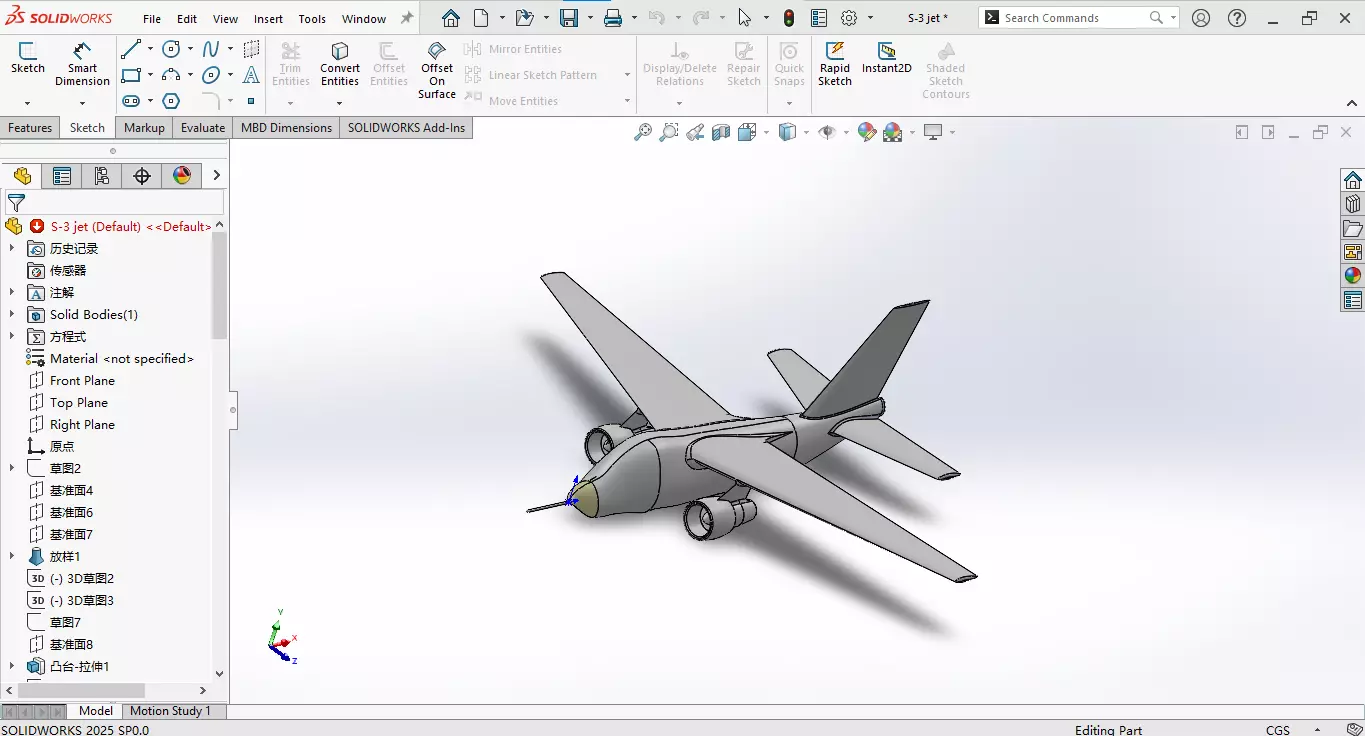Click the Section View icon
Image resolution: width=1365 pixels, height=736 pixels.
721,132
